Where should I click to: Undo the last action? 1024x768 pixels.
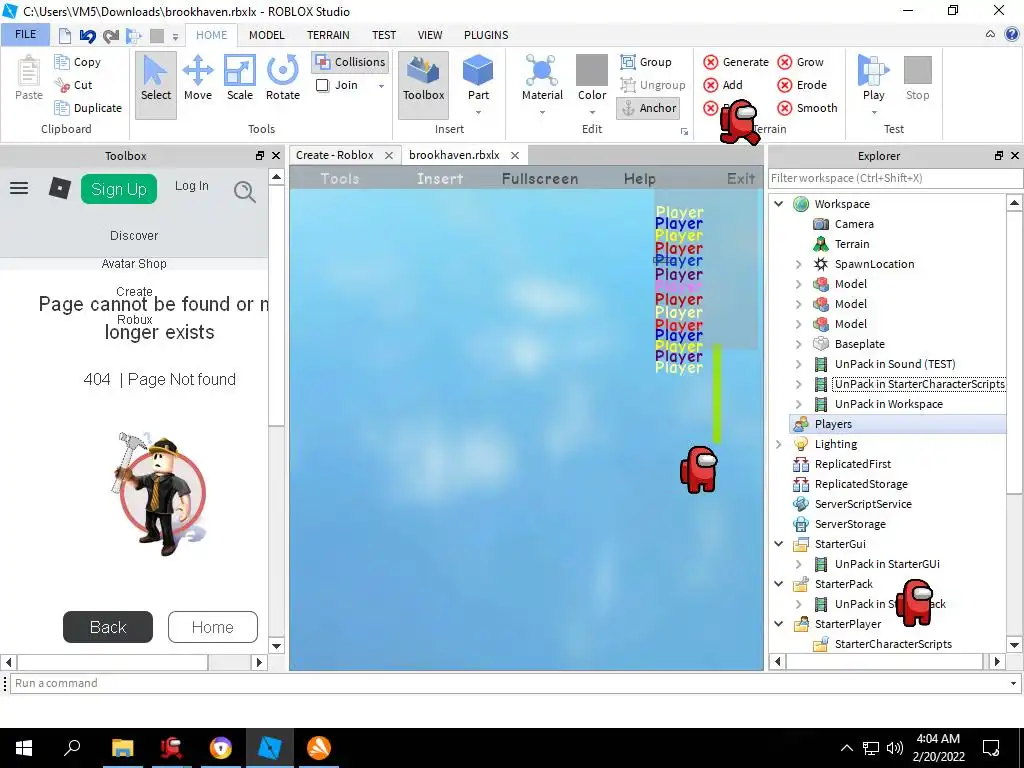click(x=88, y=35)
